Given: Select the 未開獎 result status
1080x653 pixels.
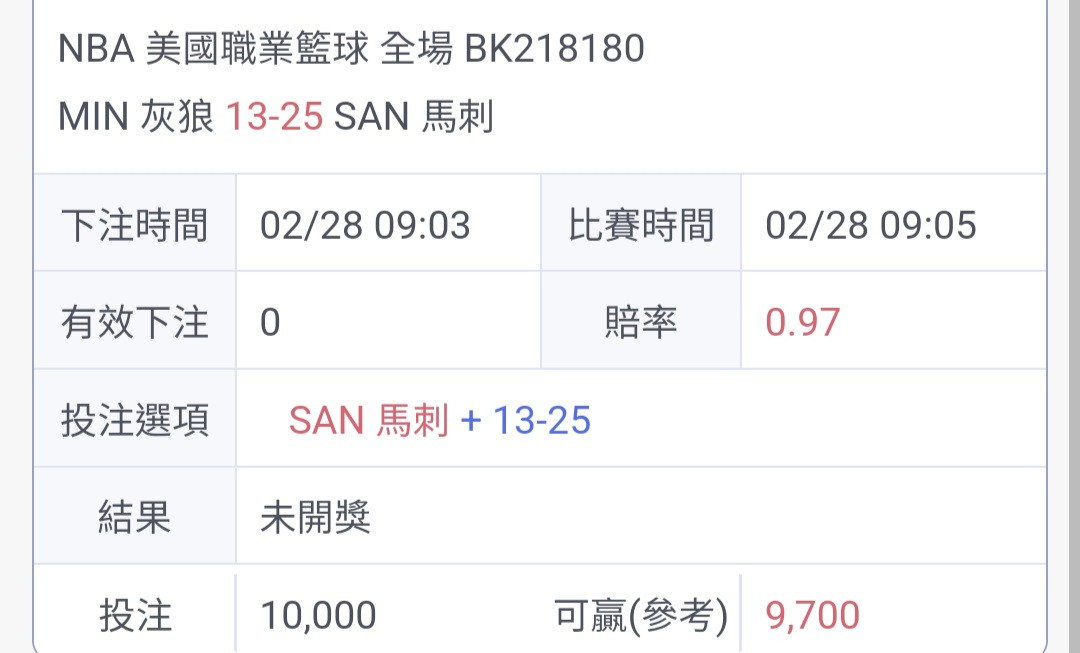Looking at the screenshot, I should pyautogui.click(x=315, y=517).
